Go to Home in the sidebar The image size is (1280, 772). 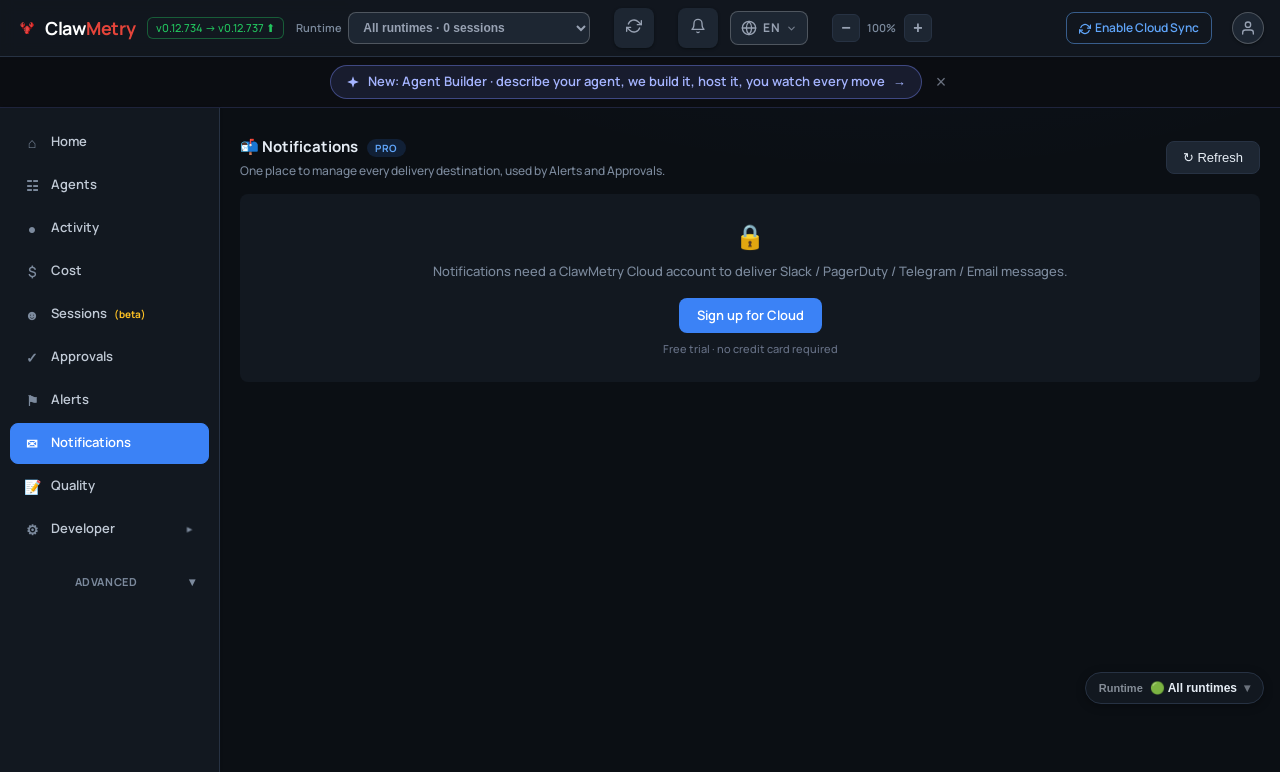110,142
